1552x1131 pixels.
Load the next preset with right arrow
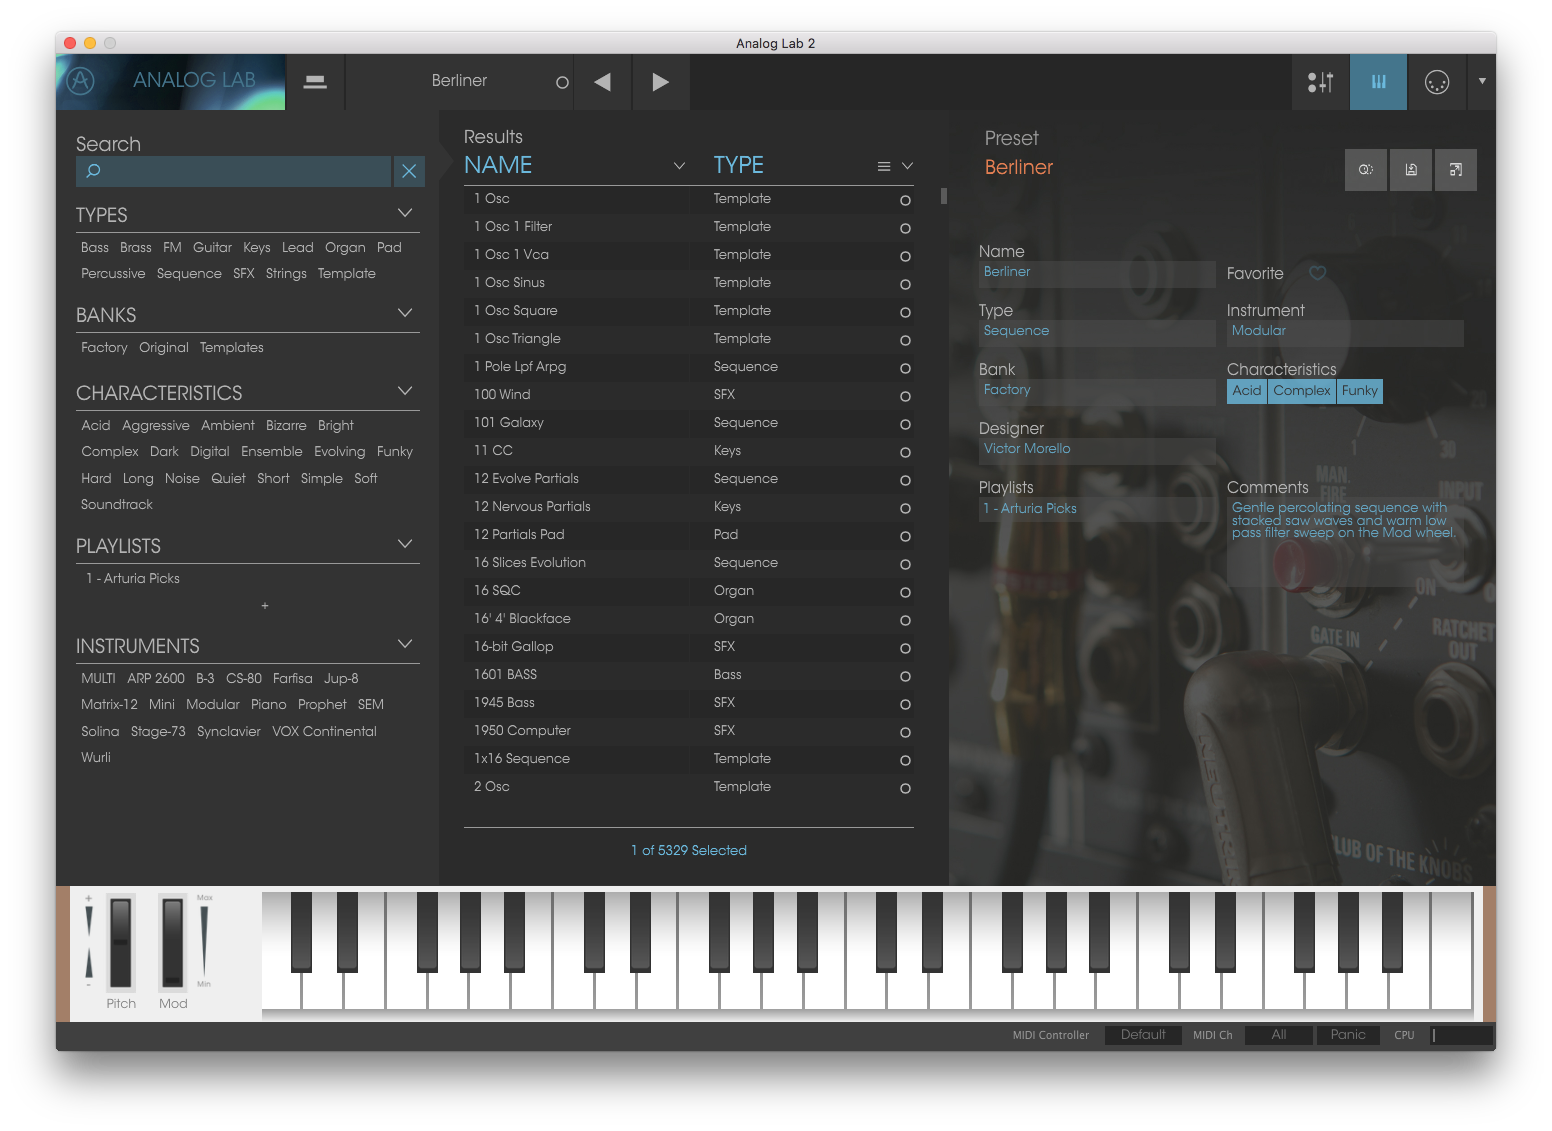coord(660,82)
